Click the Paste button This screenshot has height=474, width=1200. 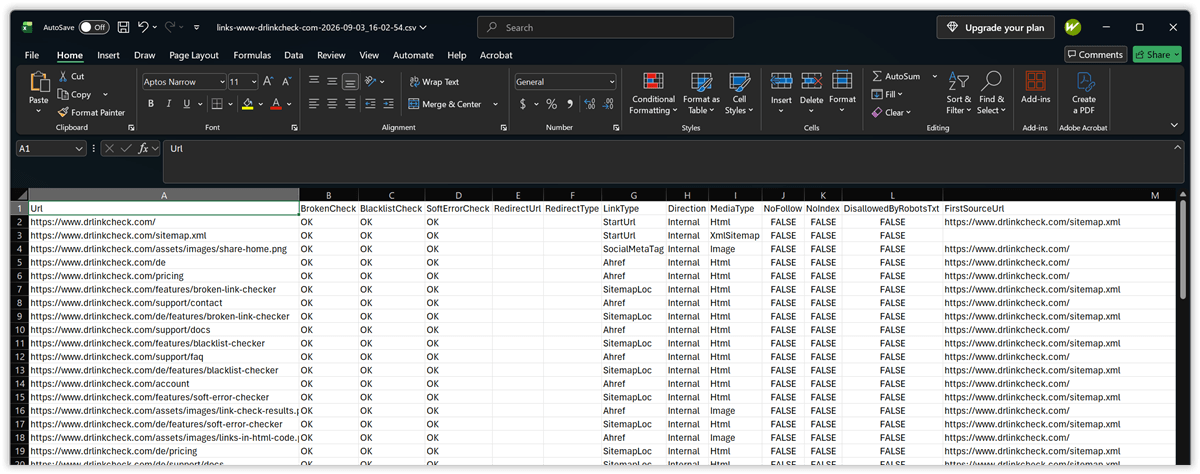pyautogui.click(x=39, y=92)
